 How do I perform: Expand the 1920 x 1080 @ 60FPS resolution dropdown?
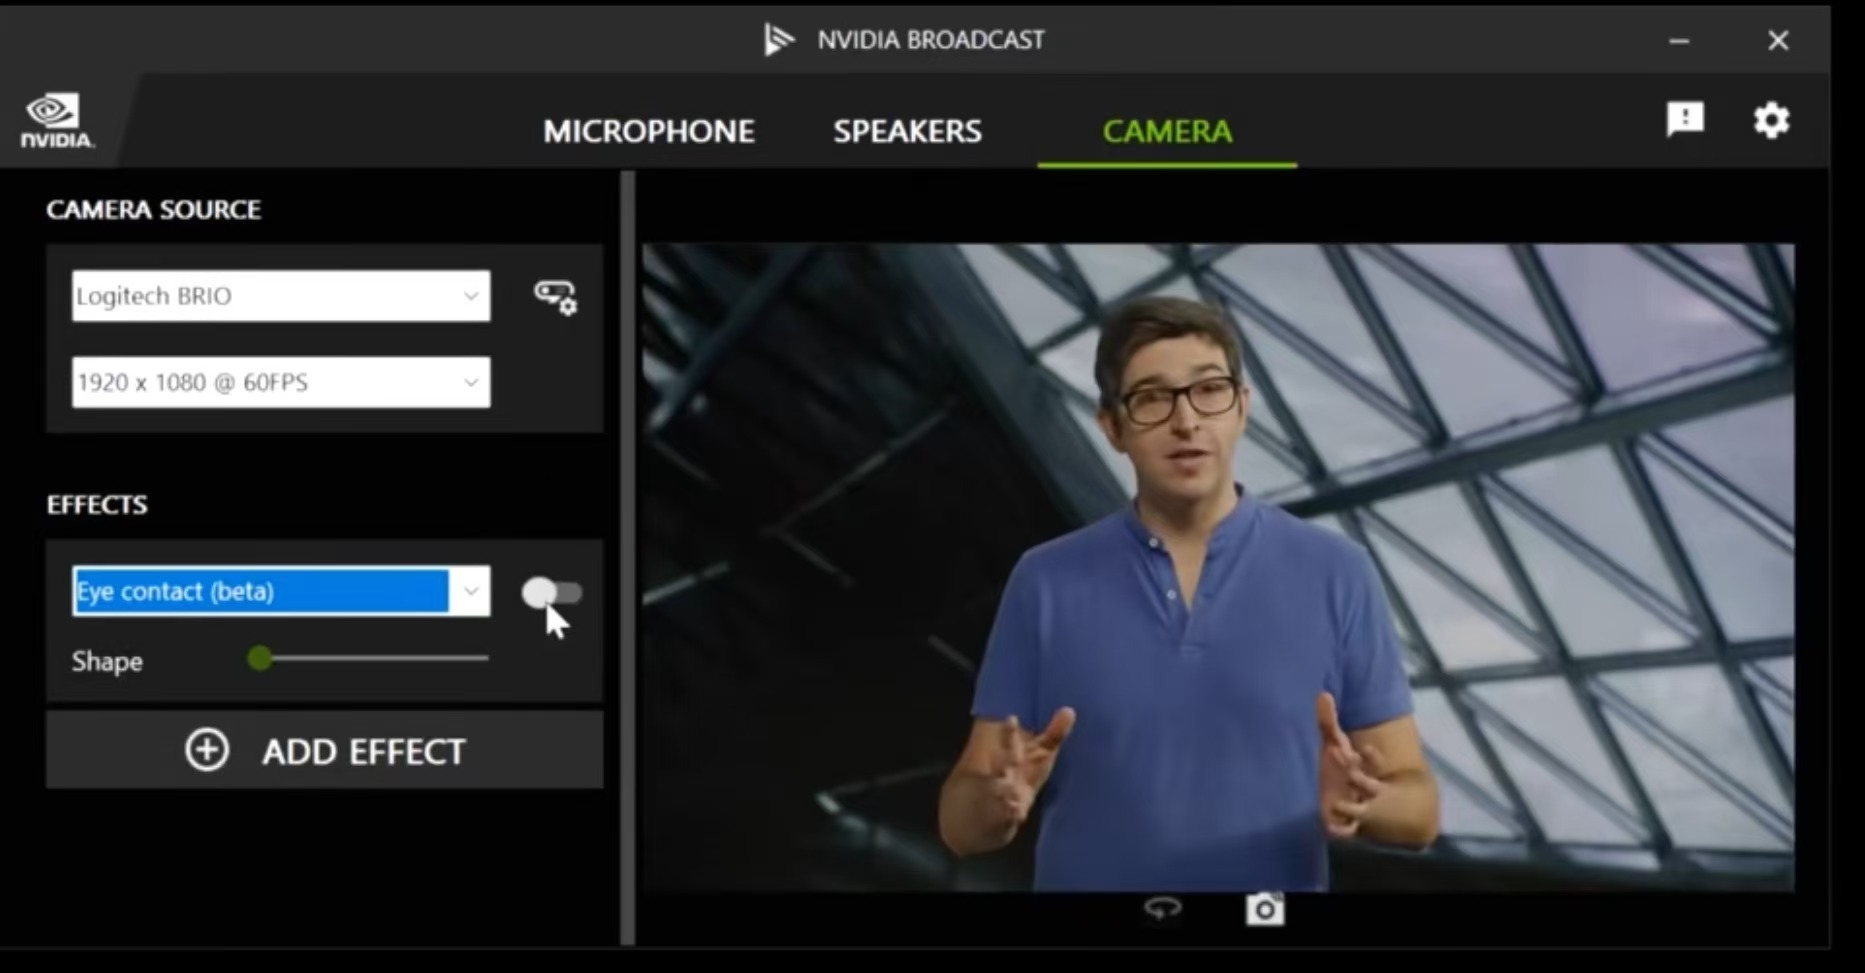pyautogui.click(x=280, y=382)
